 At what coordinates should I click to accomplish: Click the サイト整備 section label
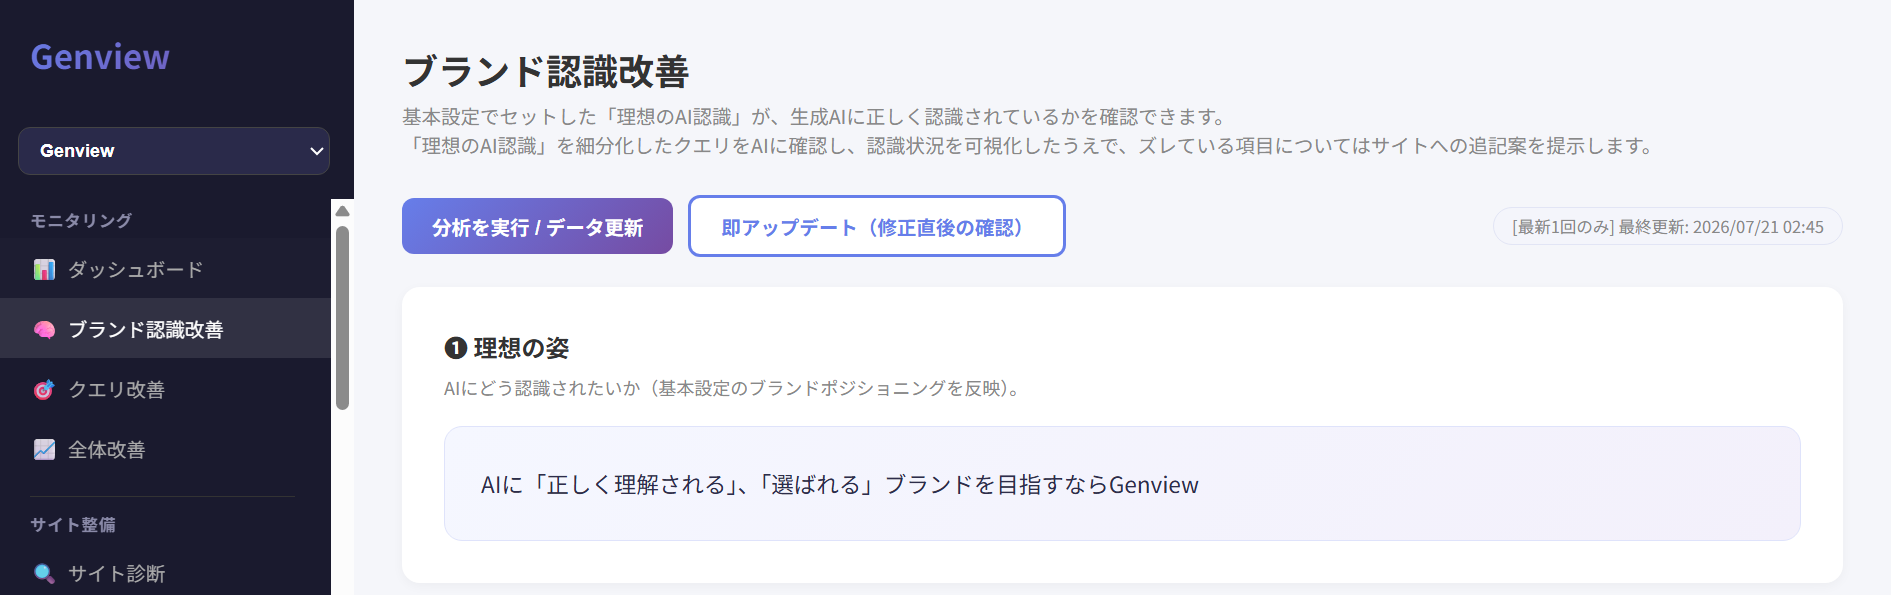pyautogui.click(x=73, y=524)
